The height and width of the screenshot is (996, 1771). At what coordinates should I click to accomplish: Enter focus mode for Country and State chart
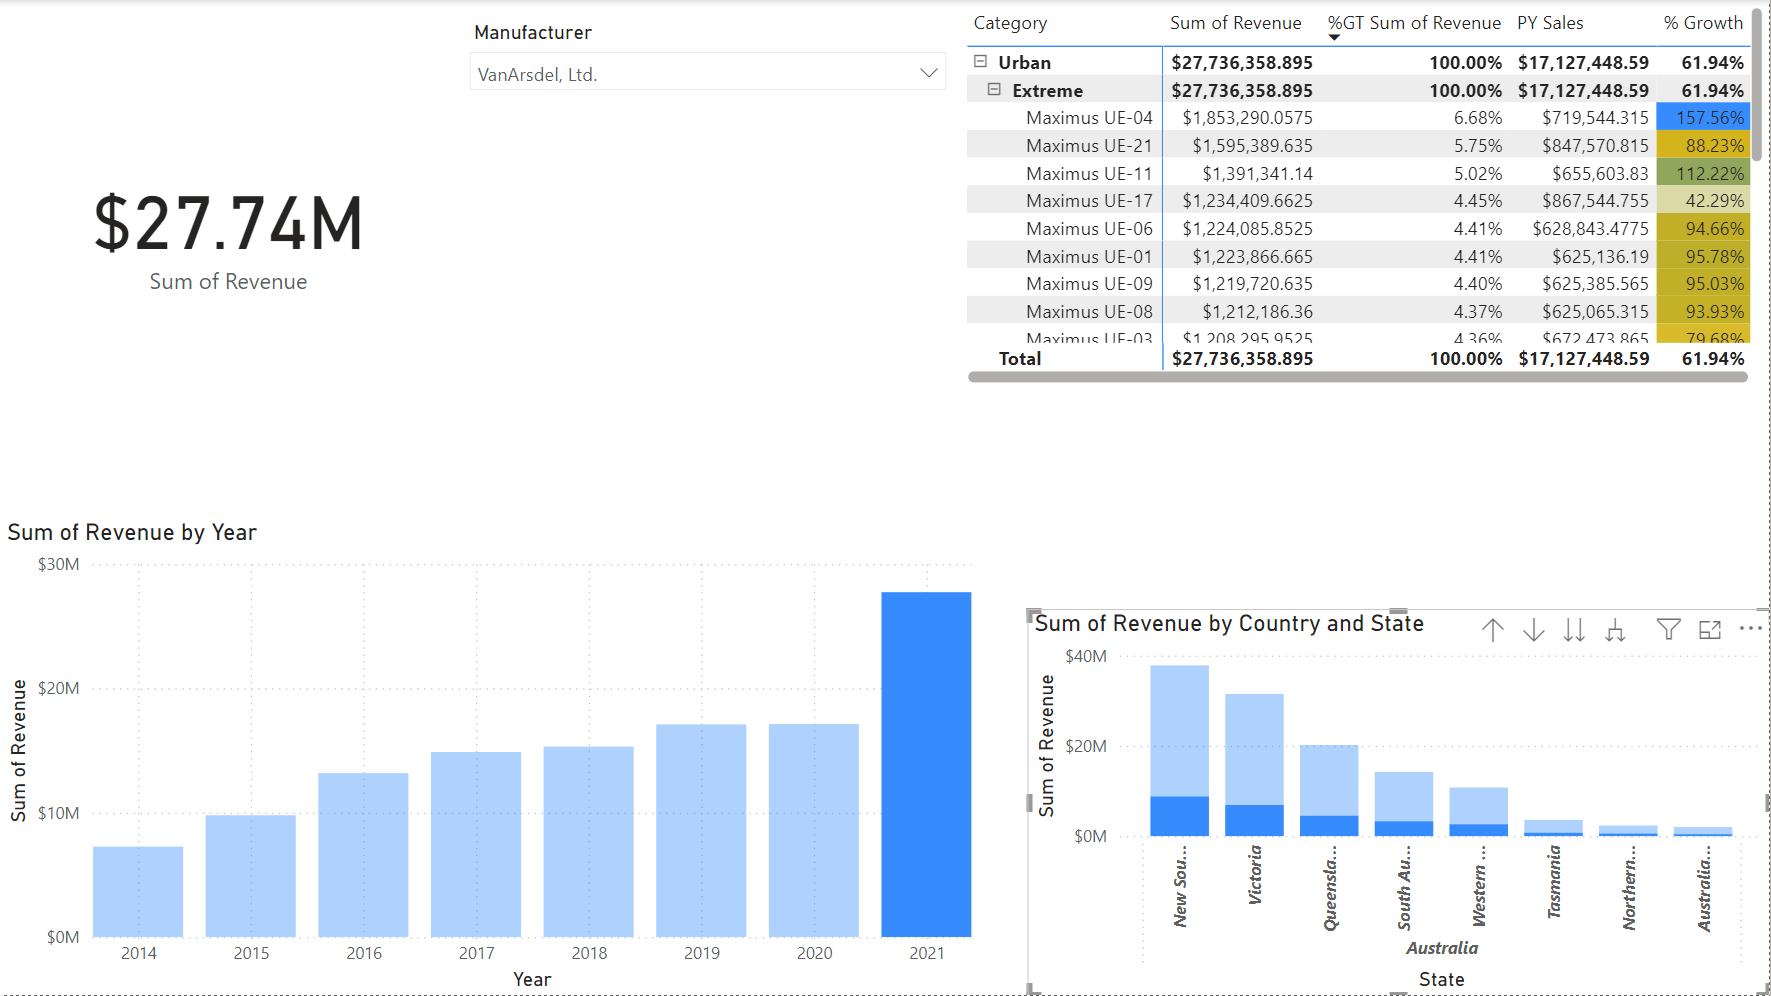[1710, 629]
